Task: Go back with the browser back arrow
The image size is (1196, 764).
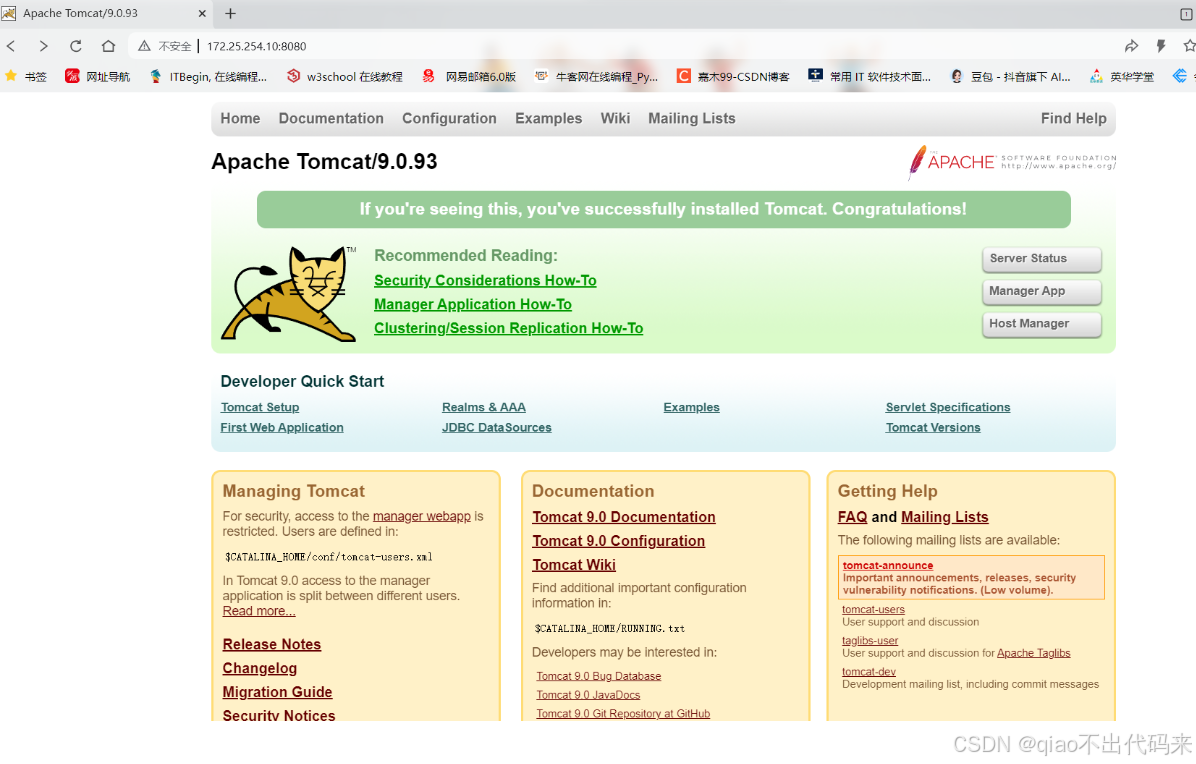Action: pos(11,46)
